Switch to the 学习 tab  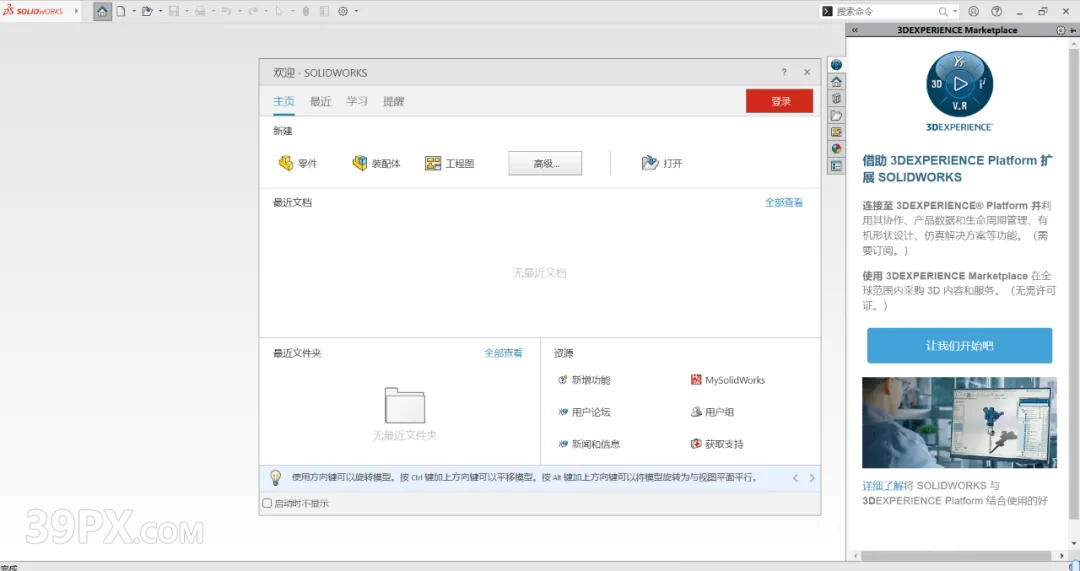357,101
